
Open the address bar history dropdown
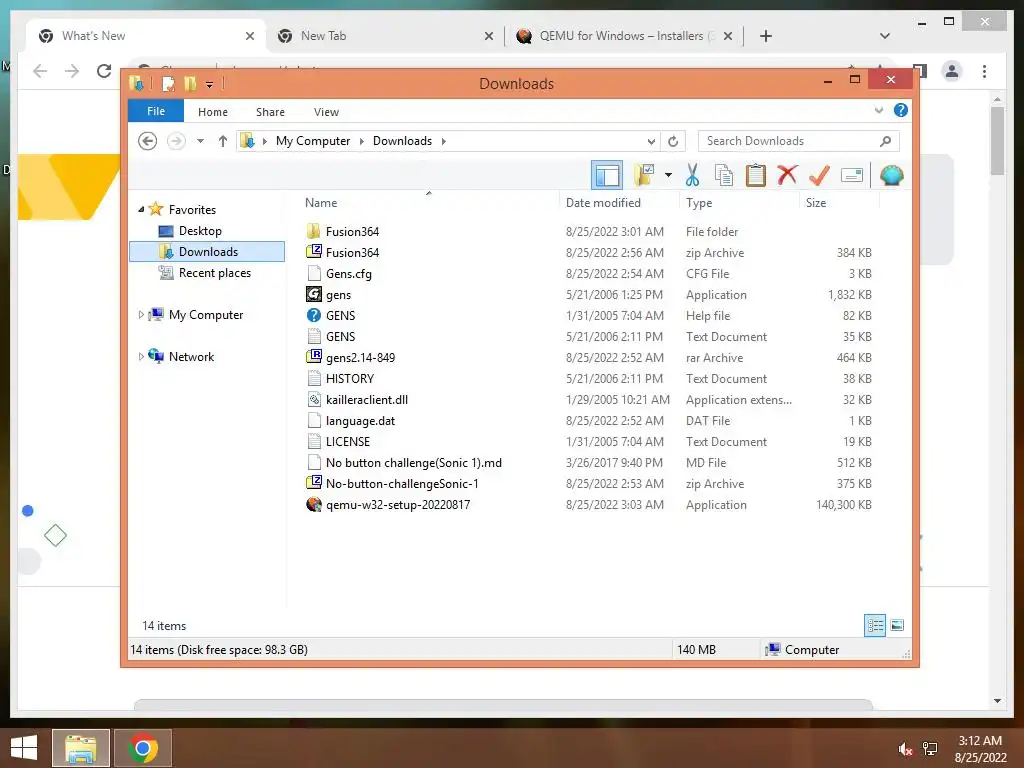[x=651, y=141]
